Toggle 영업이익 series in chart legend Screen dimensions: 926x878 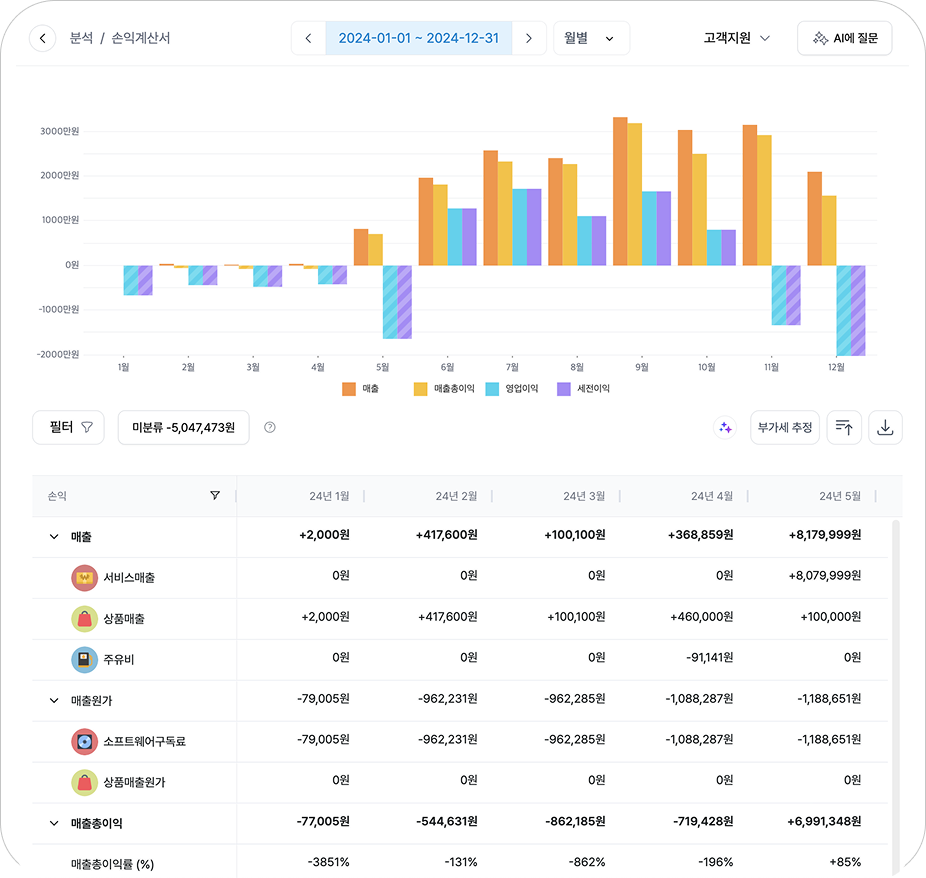505,388
